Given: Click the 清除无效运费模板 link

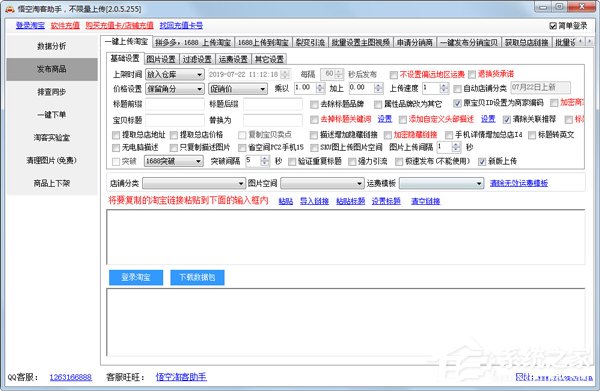Looking at the screenshot, I should pos(519,183).
